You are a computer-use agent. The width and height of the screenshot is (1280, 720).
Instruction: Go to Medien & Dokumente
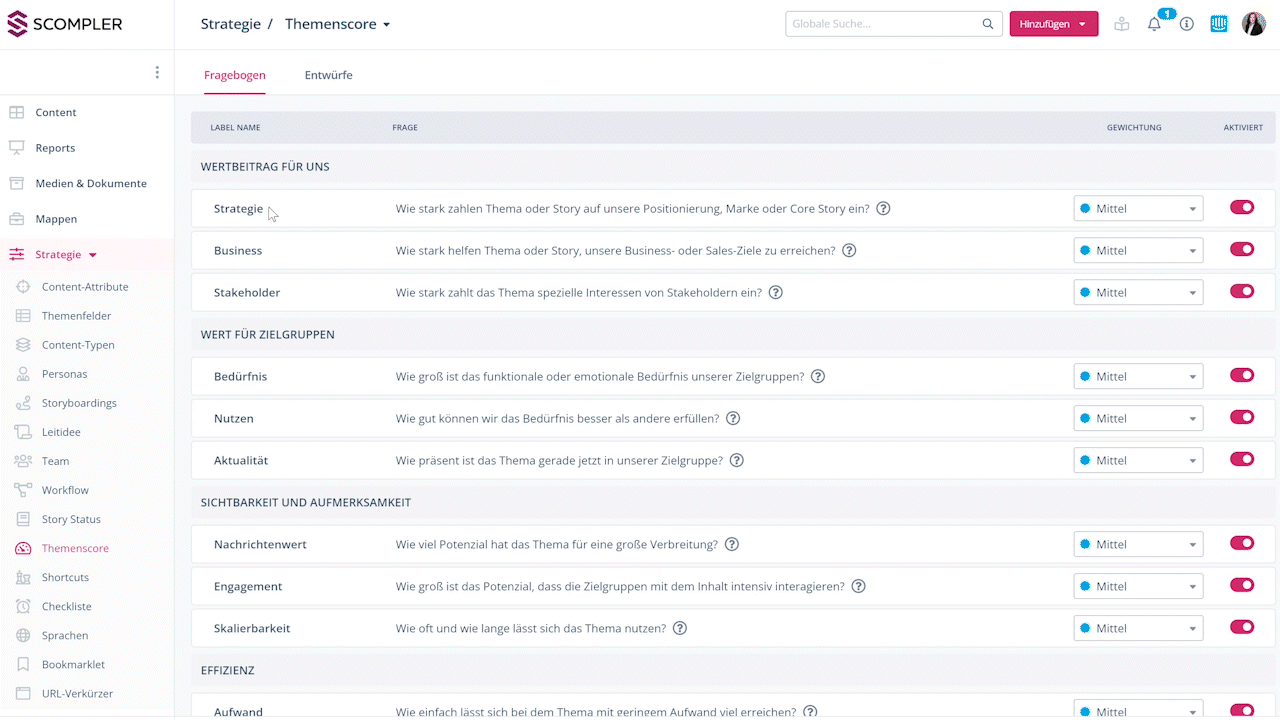(90, 184)
